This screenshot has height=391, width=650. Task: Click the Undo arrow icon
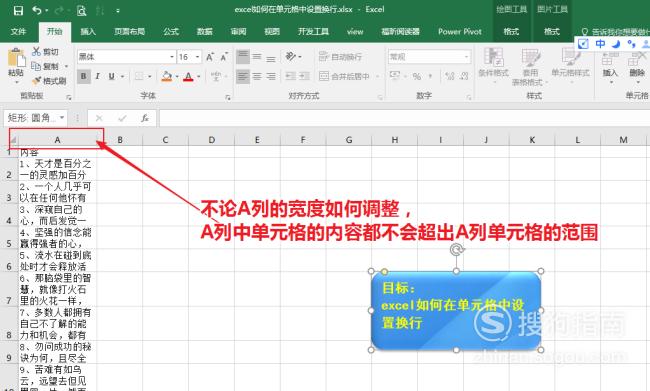point(37,10)
